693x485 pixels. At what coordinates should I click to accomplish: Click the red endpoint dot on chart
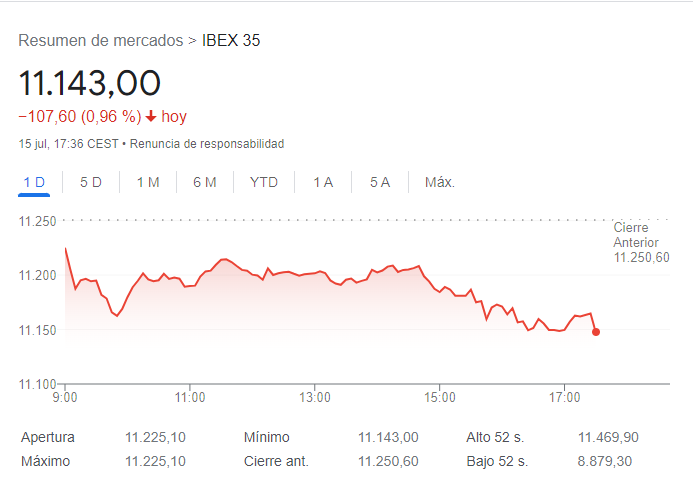pyautogui.click(x=596, y=332)
